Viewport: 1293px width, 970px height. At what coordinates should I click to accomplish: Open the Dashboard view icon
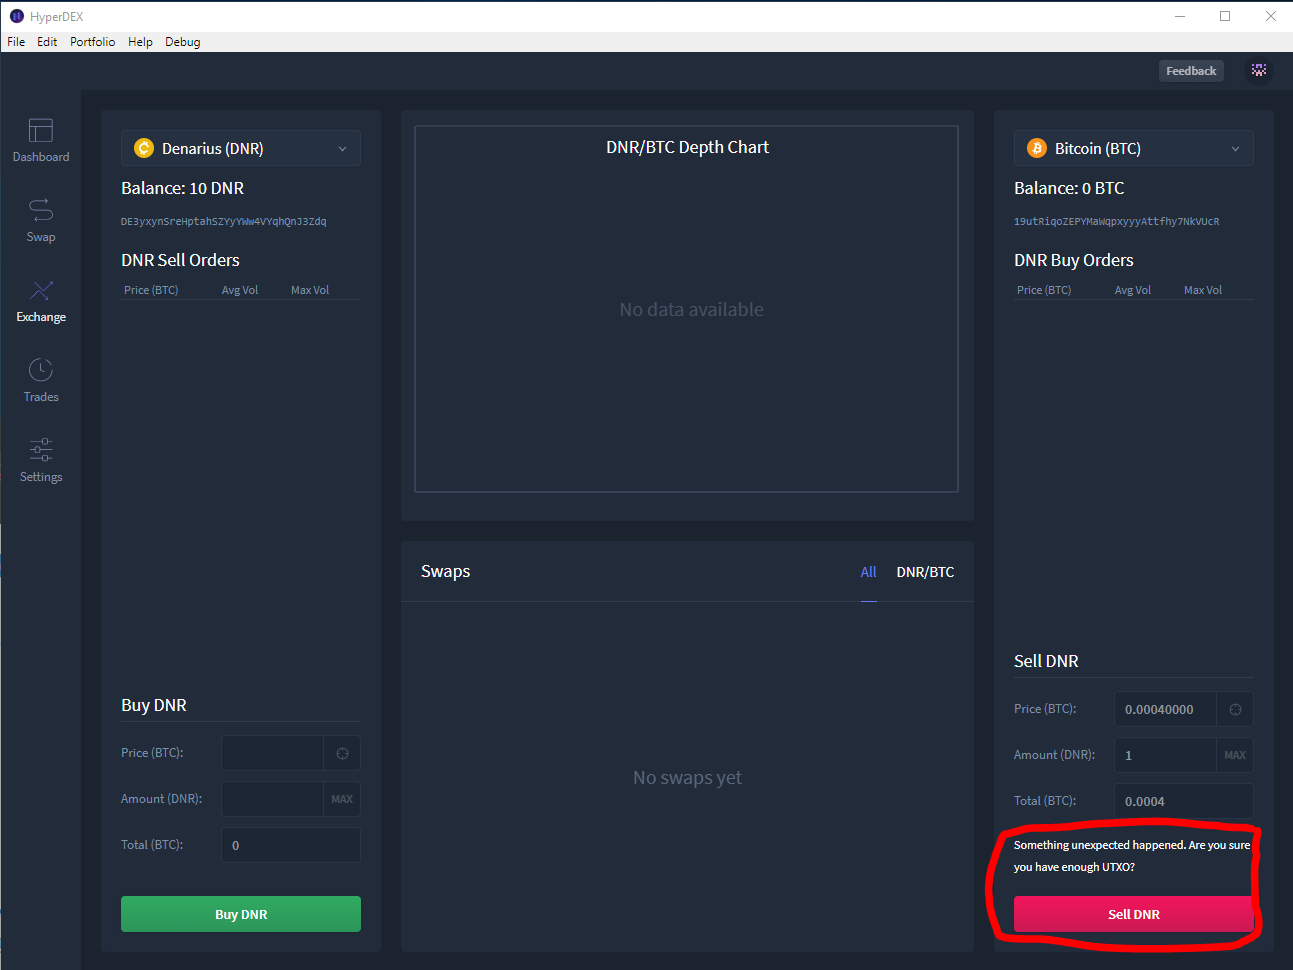(x=41, y=131)
